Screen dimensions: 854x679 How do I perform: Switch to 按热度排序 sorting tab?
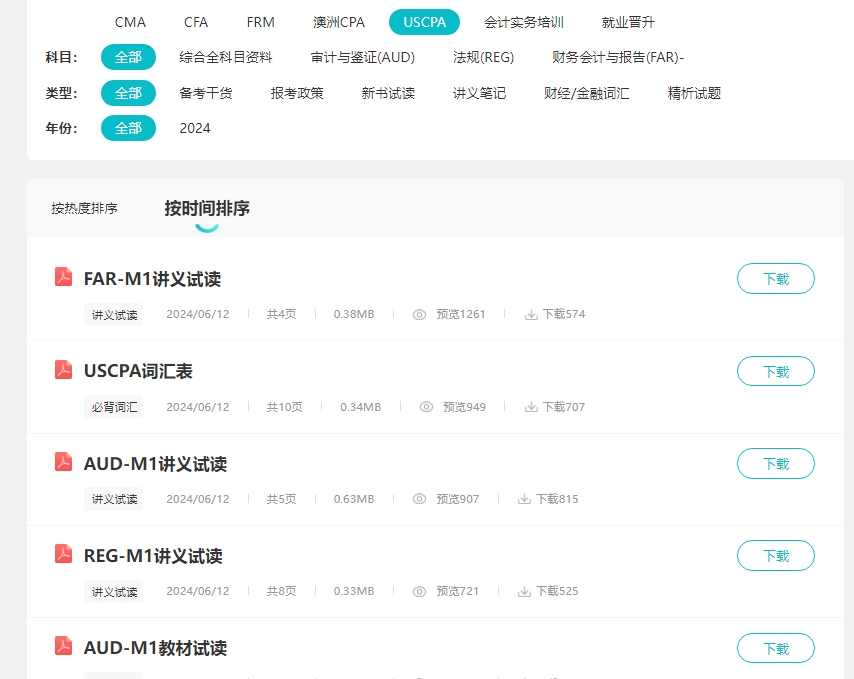coord(85,209)
